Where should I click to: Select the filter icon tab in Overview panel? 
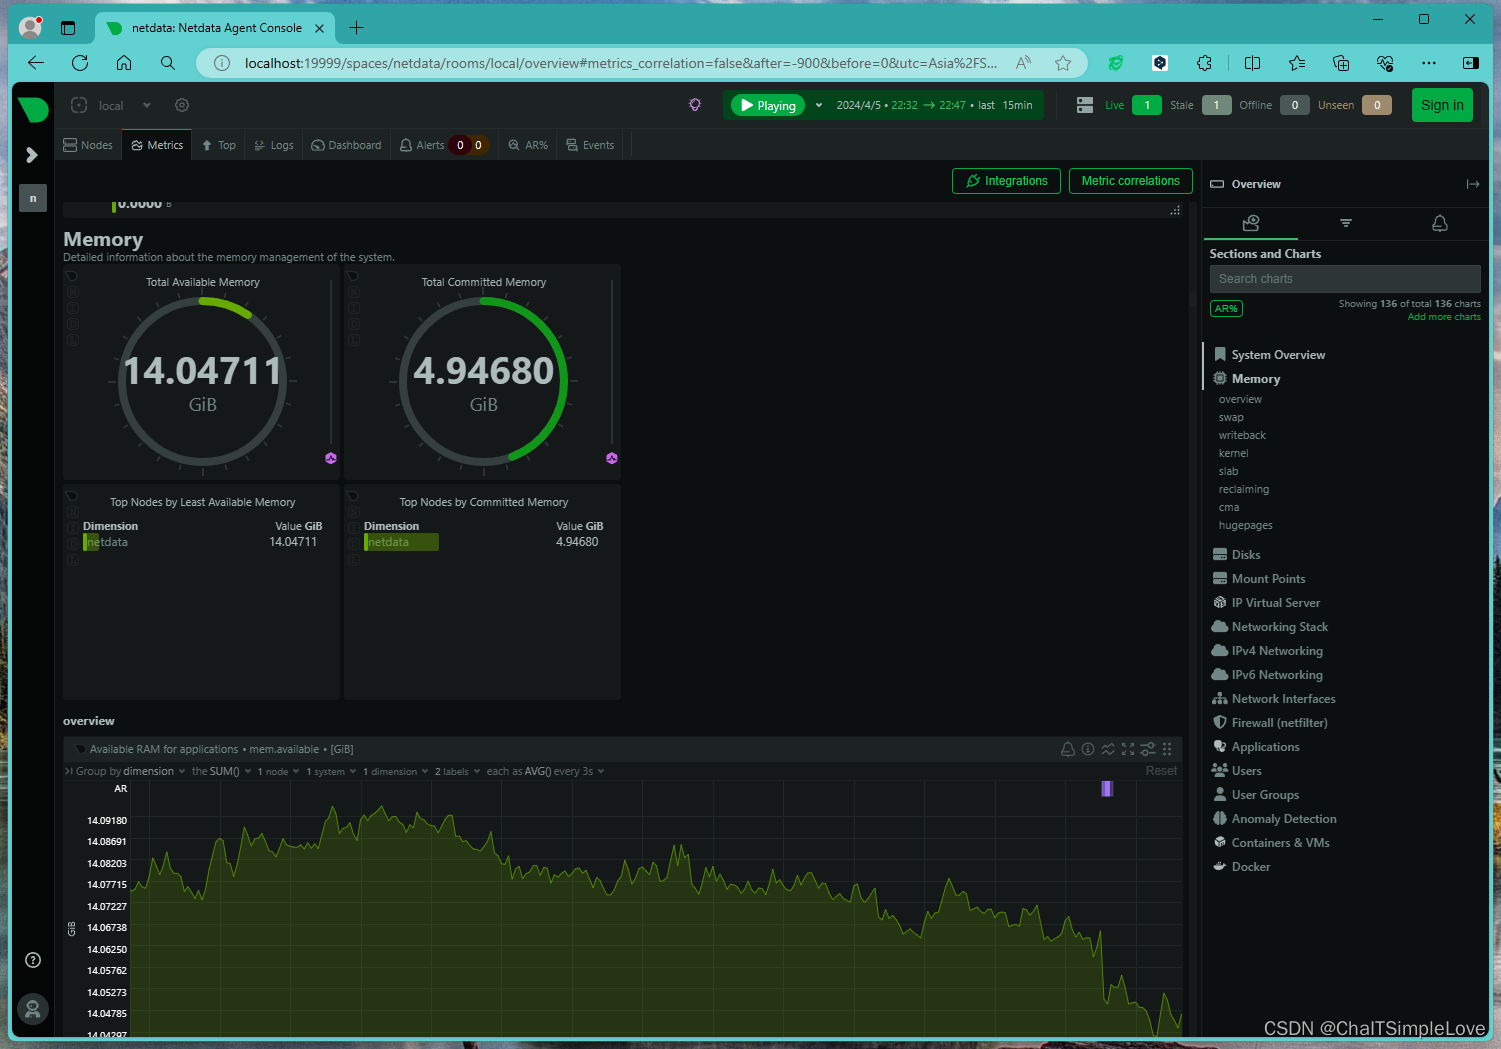click(1346, 223)
